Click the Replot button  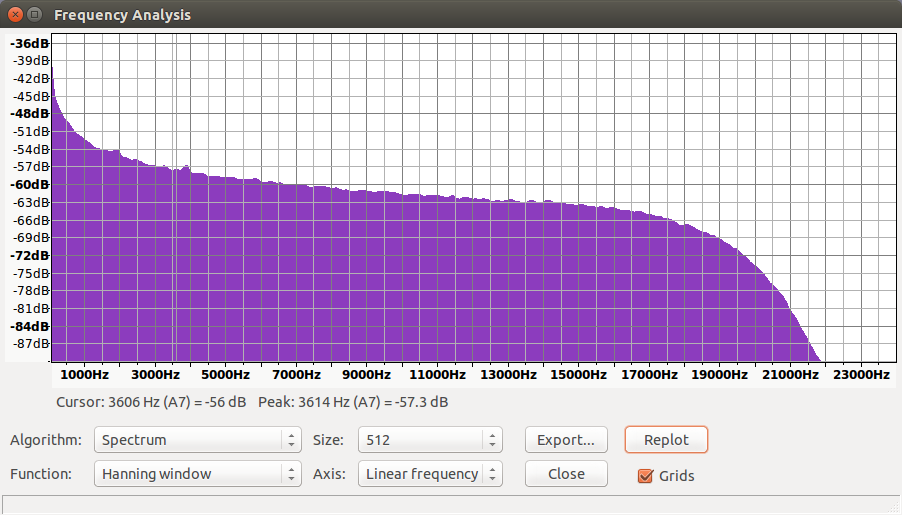pos(666,440)
